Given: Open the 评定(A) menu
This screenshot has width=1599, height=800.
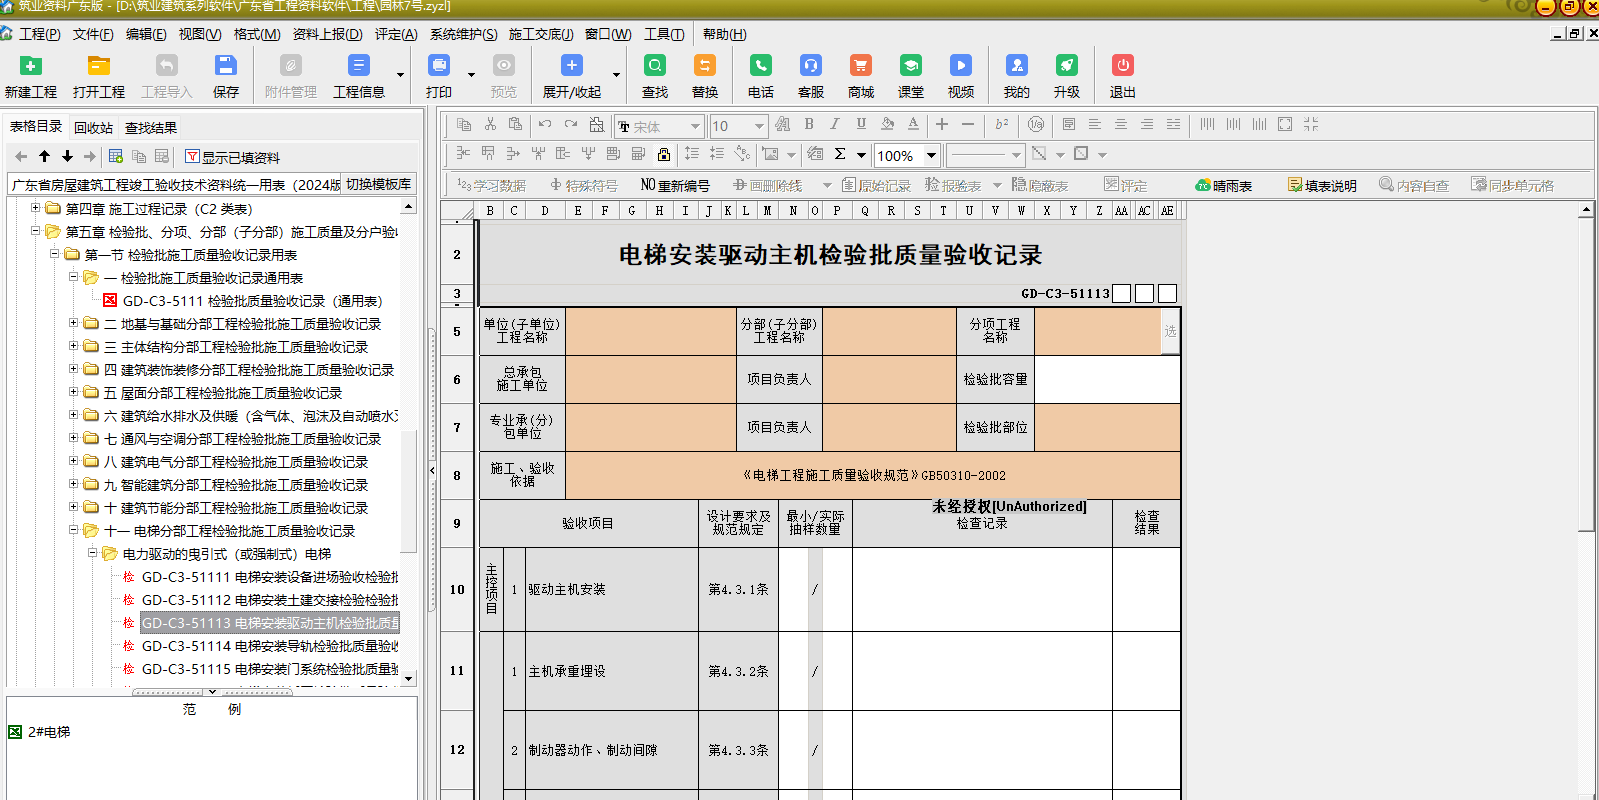Looking at the screenshot, I should pyautogui.click(x=396, y=34).
